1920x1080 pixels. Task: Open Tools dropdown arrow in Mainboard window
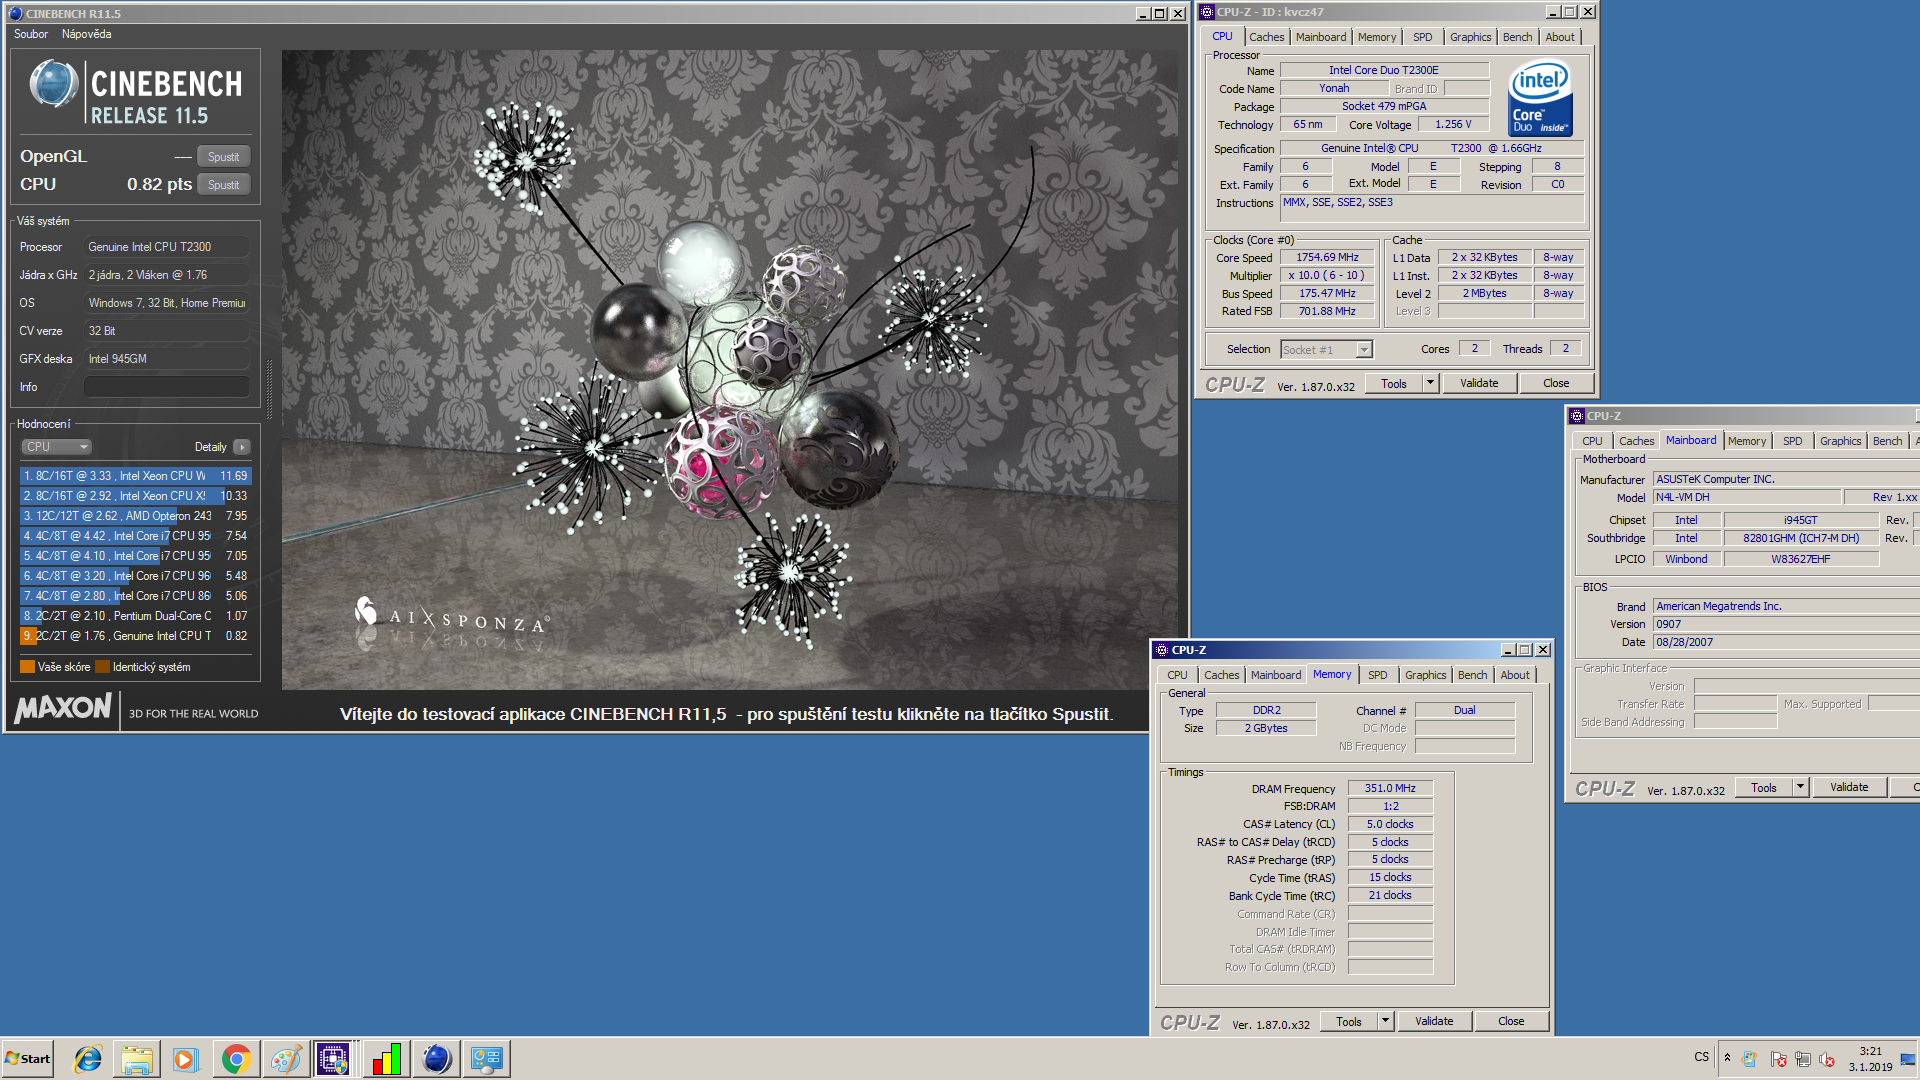[x=1800, y=787]
